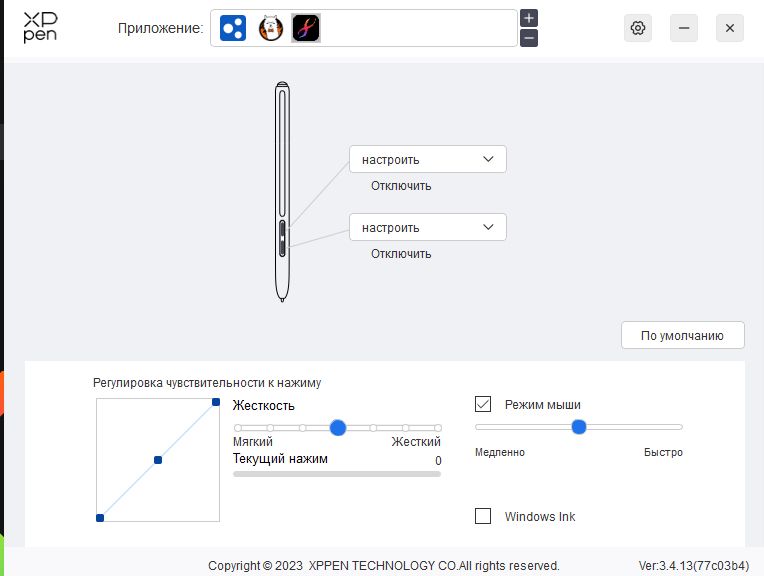This screenshot has height=576, width=764.
Task: Open settings via the gear icon
Action: point(638,28)
